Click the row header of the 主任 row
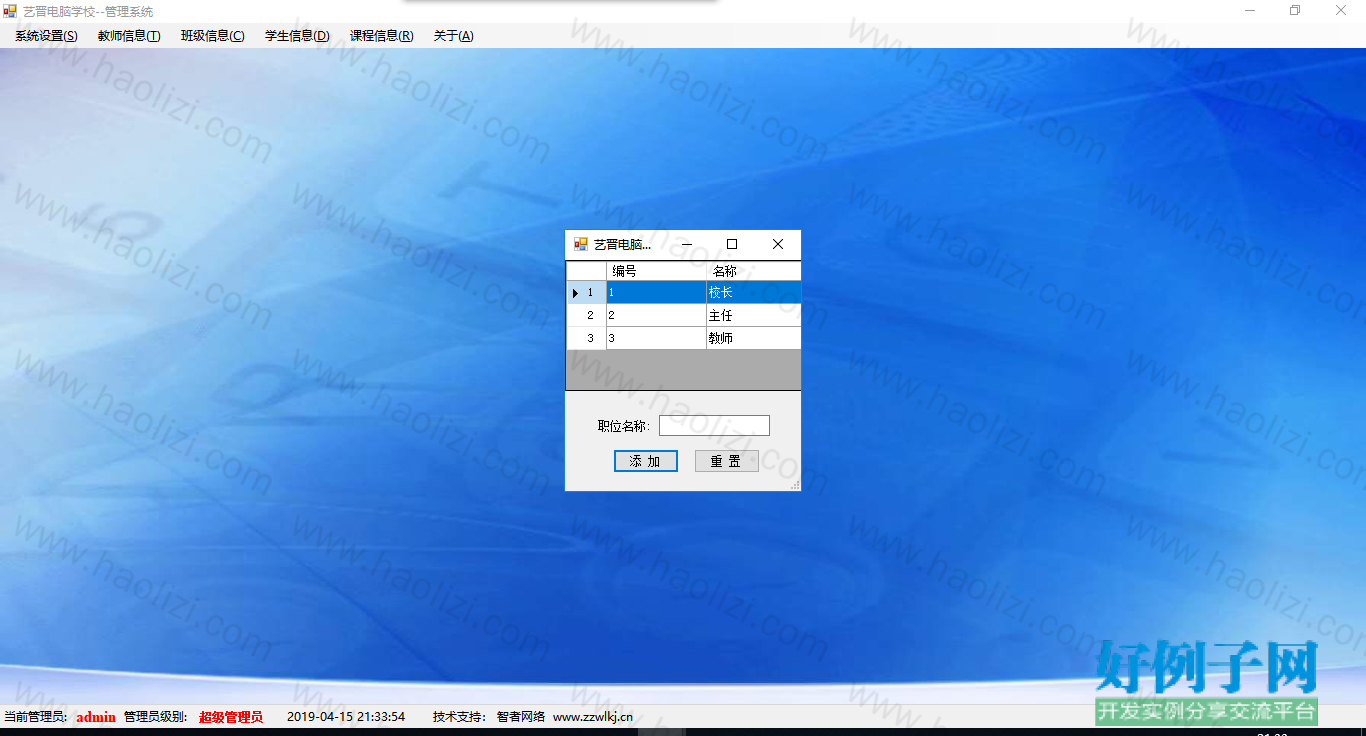The height and width of the screenshot is (736, 1366). (x=586, y=315)
